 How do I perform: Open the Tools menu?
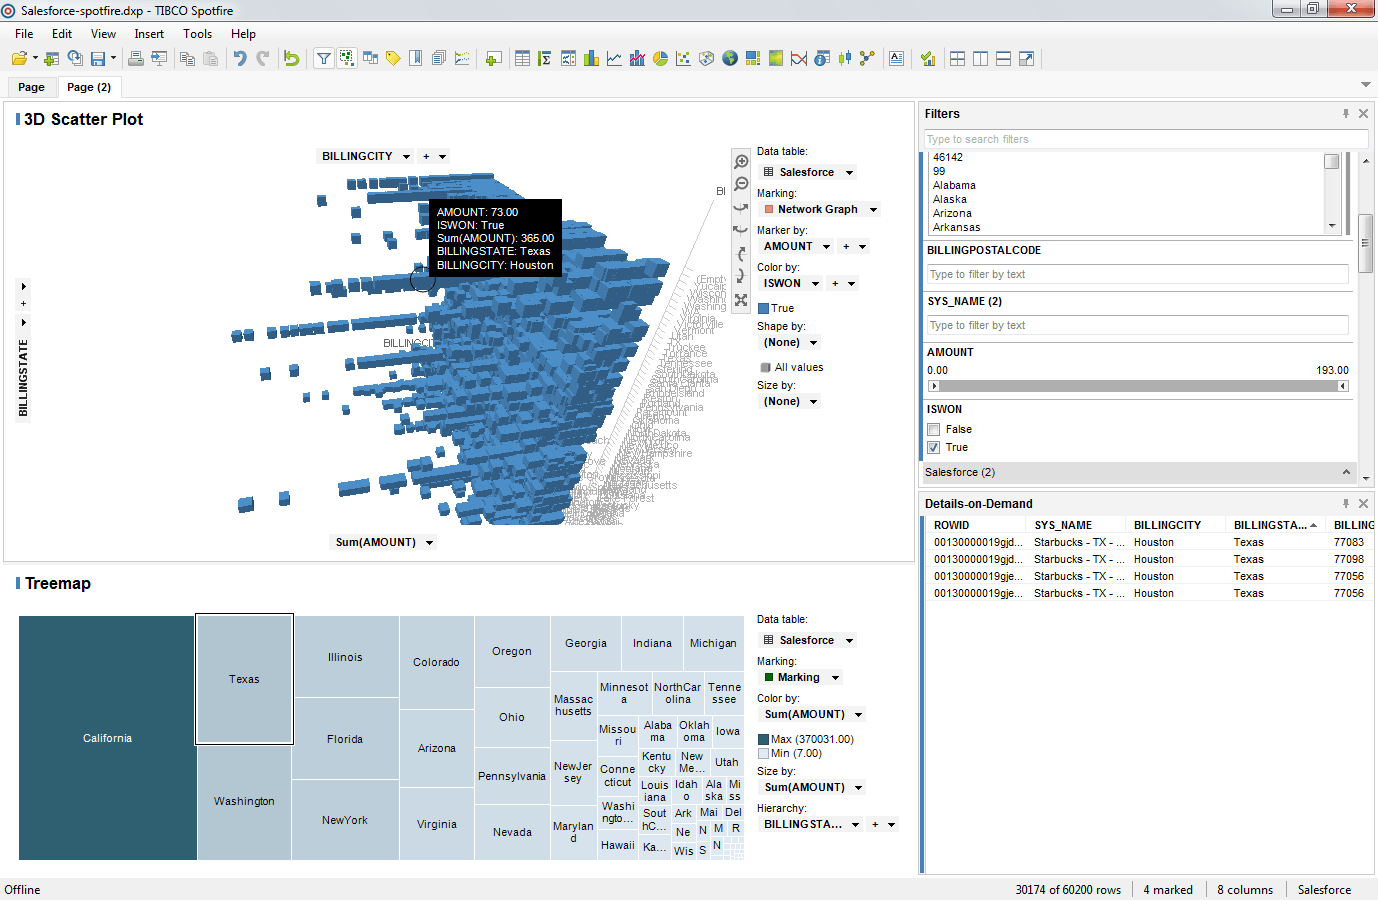click(197, 34)
